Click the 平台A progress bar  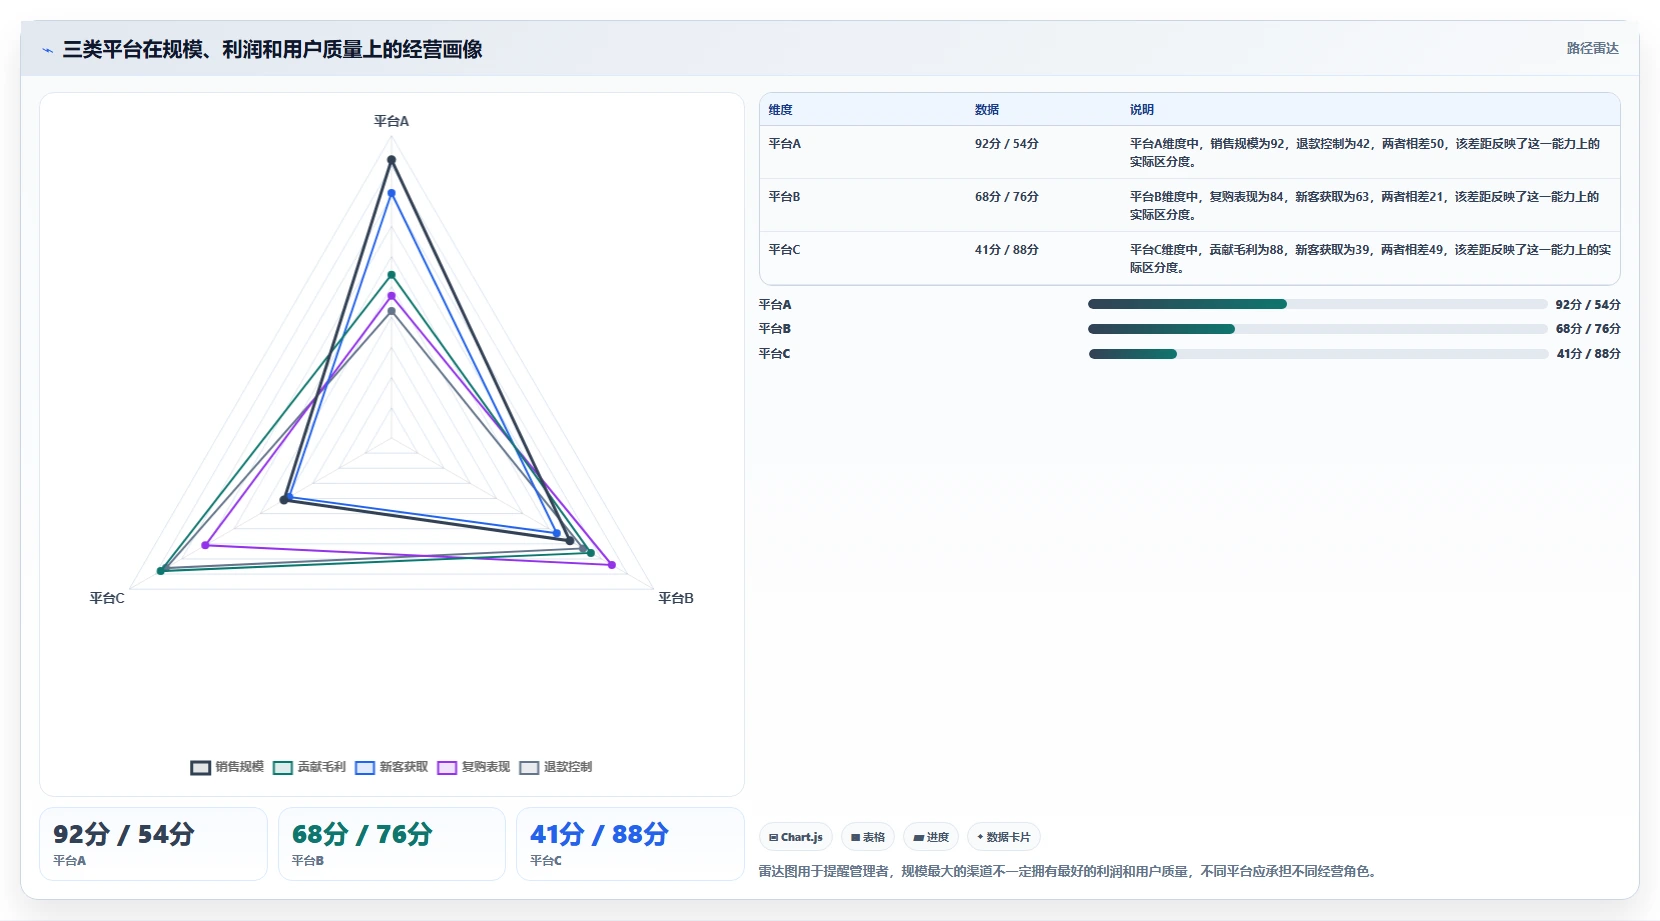[x=1317, y=304]
